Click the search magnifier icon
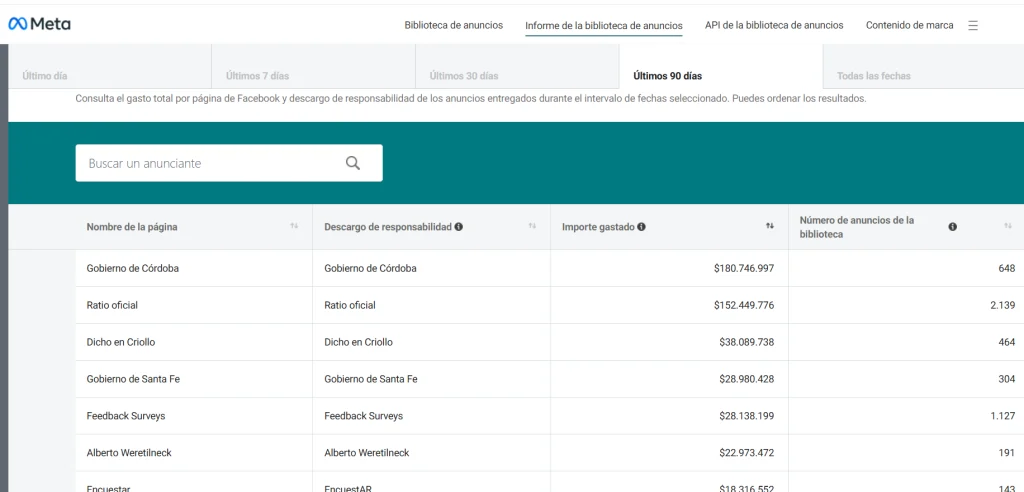Image resolution: width=1024 pixels, height=492 pixels. tap(352, 163)
